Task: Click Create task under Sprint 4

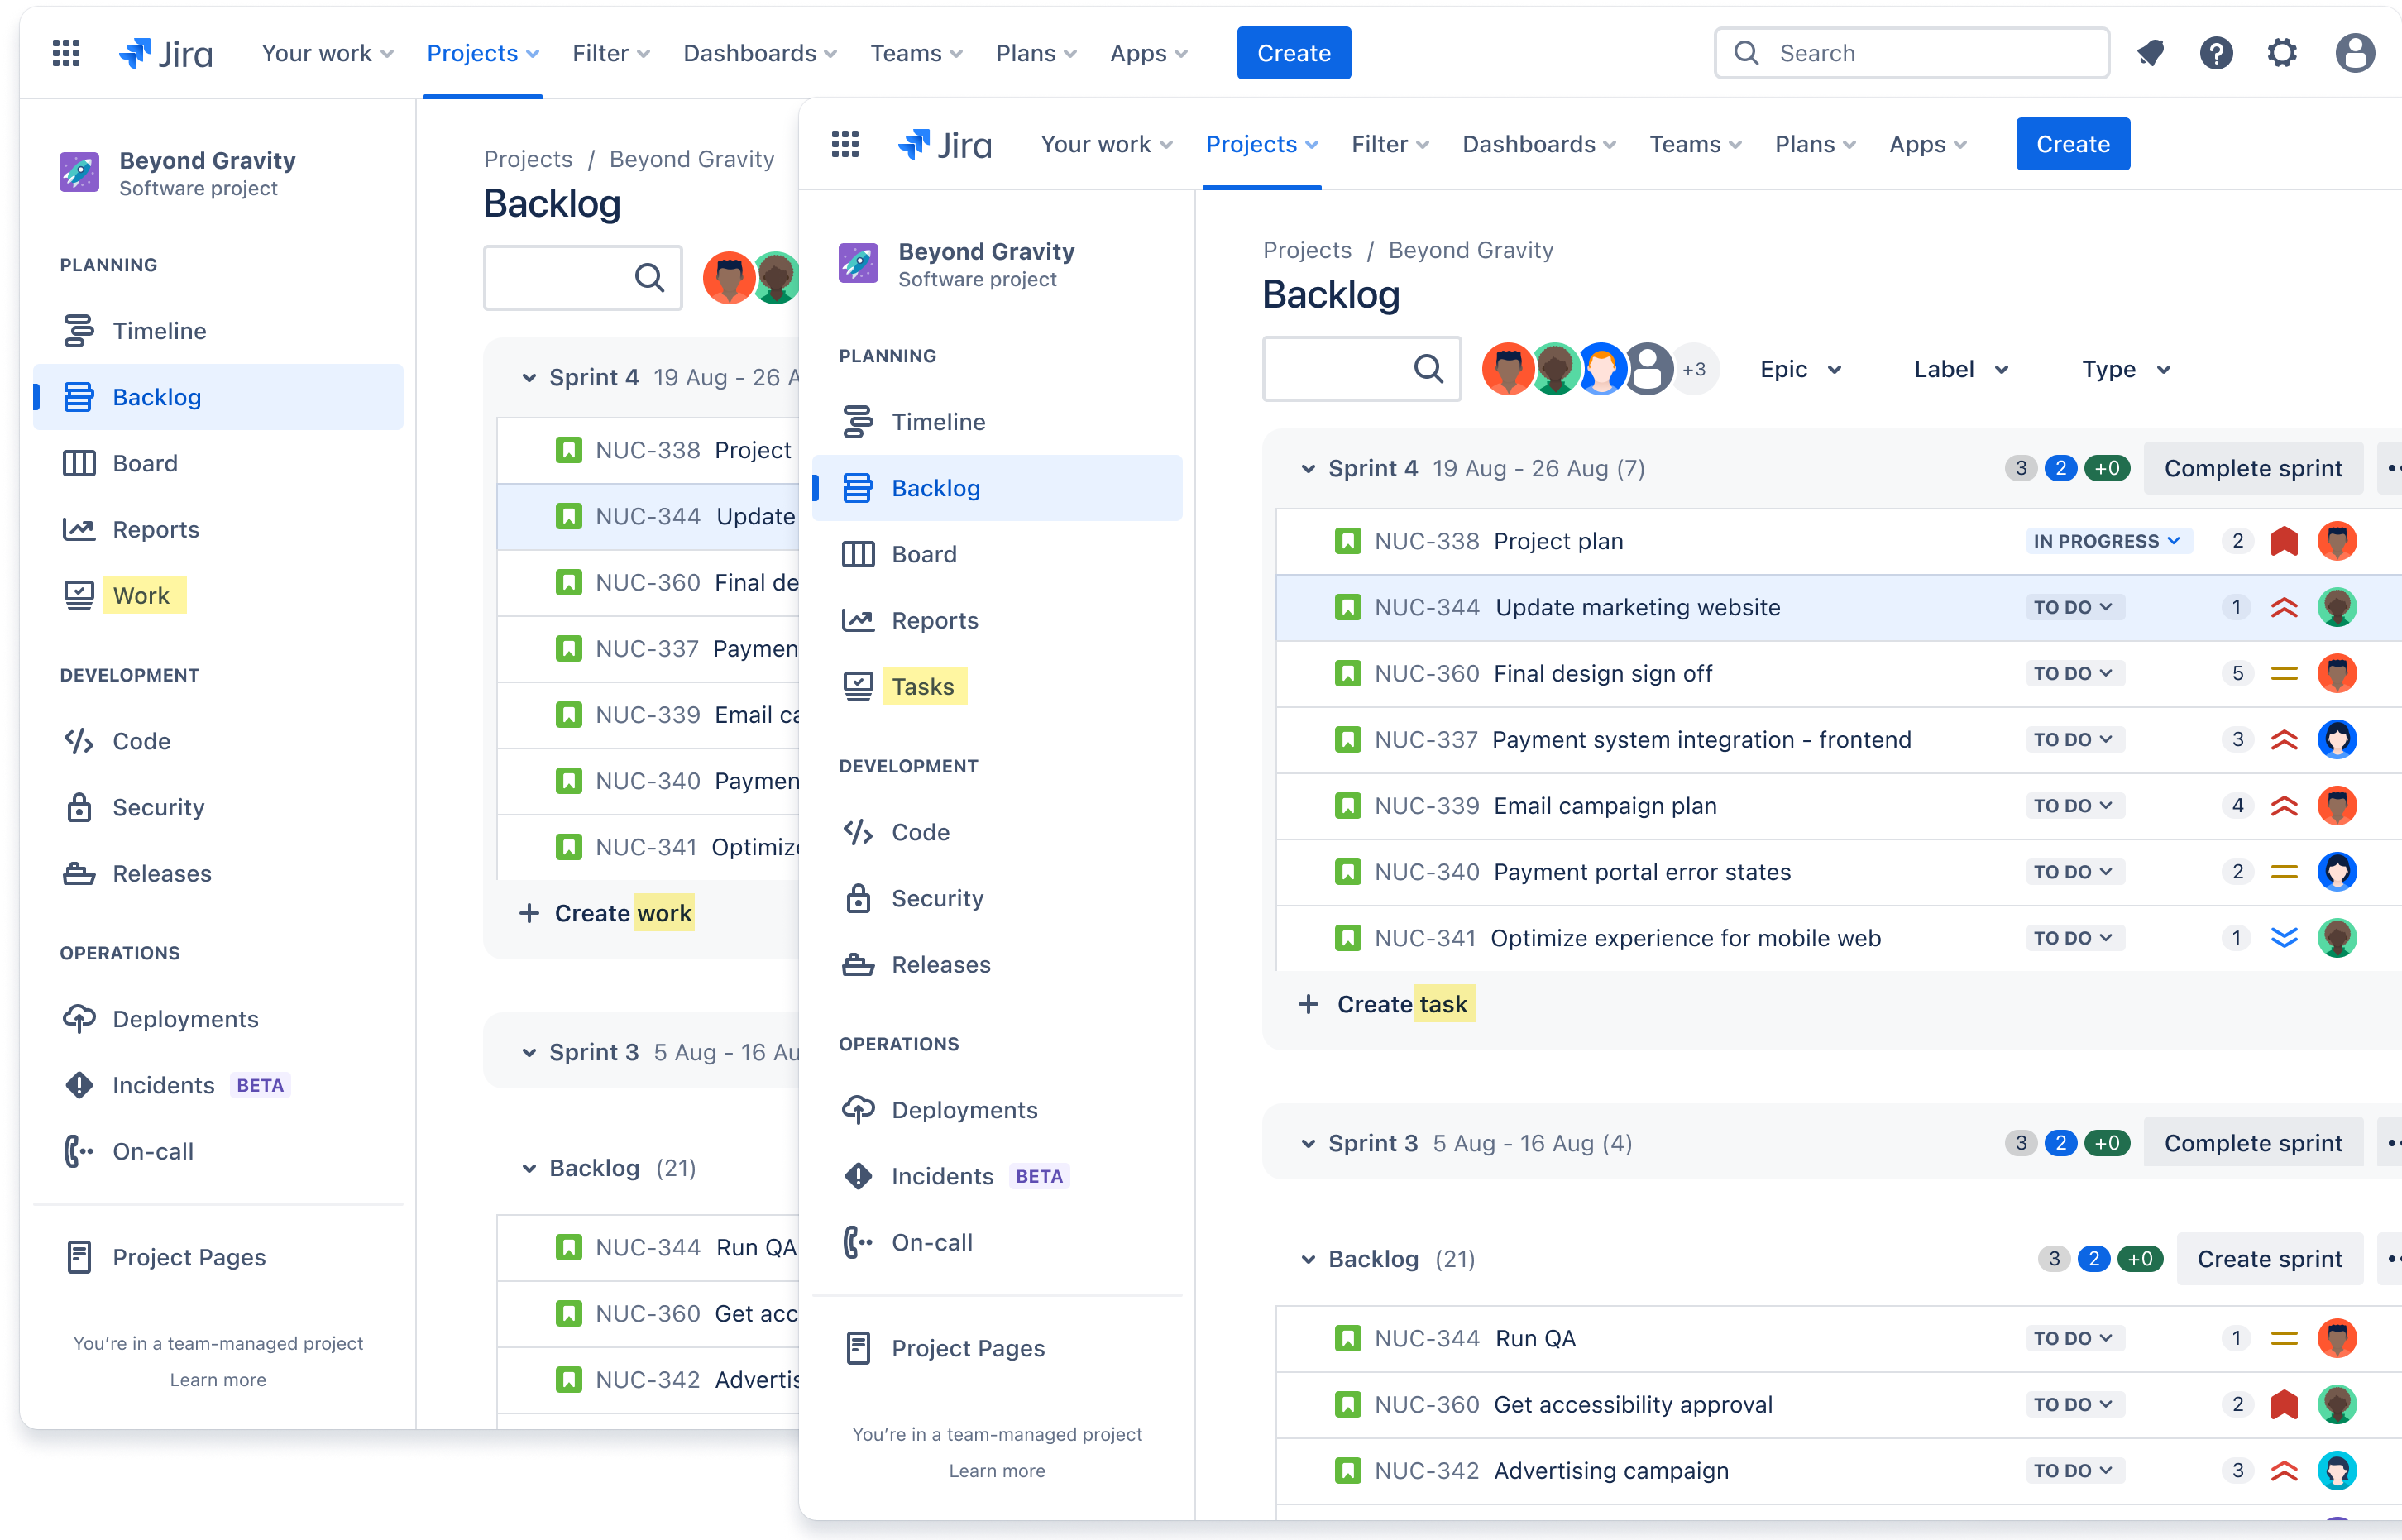Action: [x=1384, y=1004]
